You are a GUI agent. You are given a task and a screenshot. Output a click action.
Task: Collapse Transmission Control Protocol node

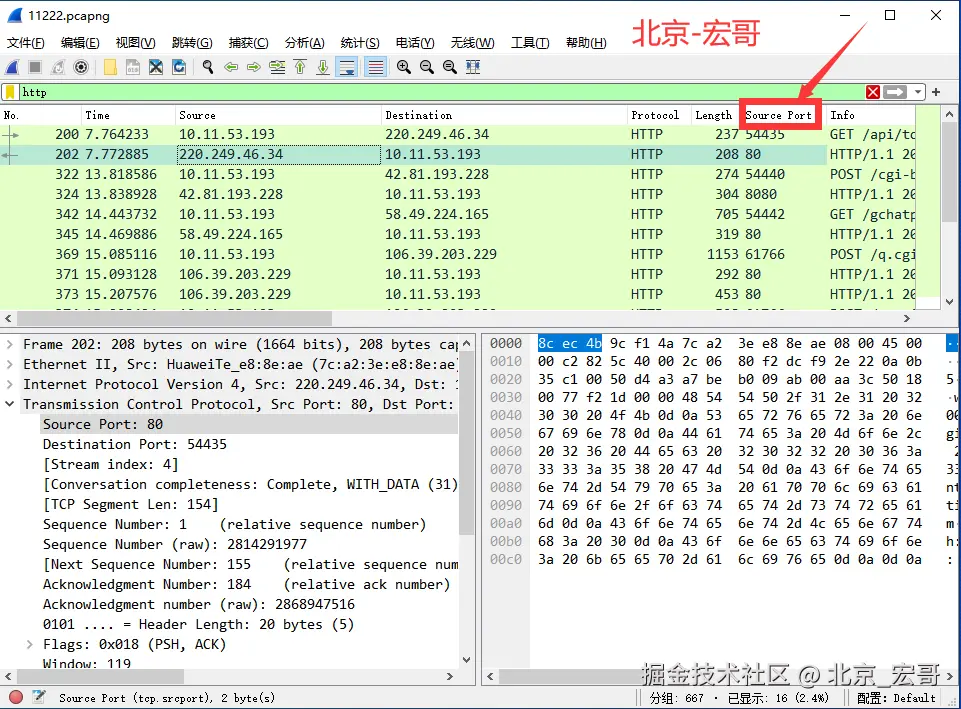[10, 404]
